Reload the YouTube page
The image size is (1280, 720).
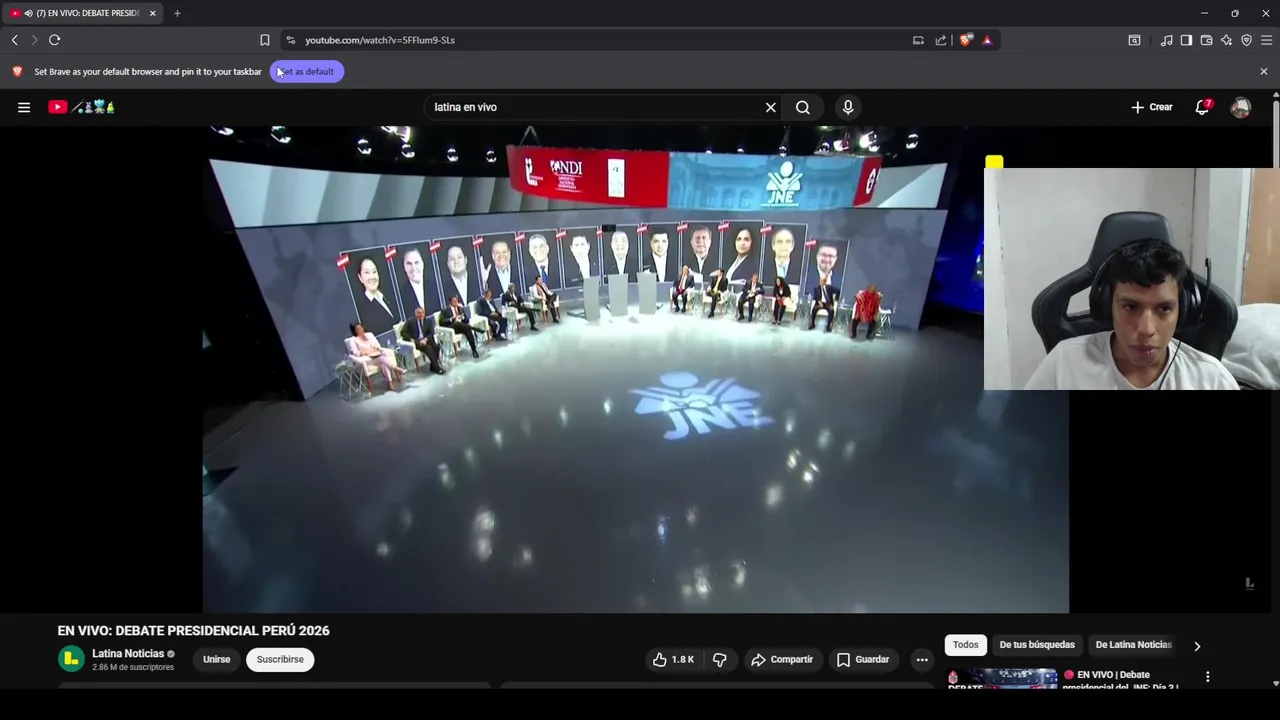pos(54,40)
